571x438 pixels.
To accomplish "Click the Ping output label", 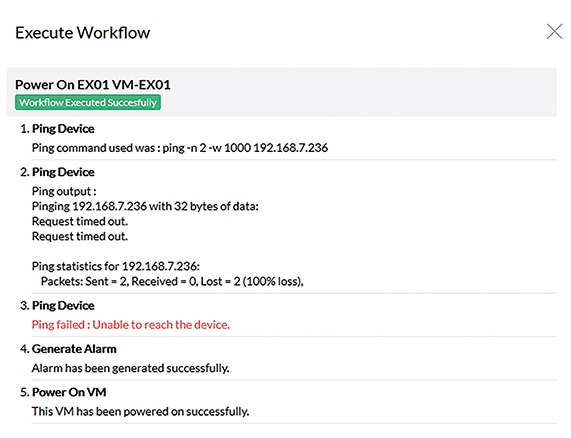I will [64, 191].
